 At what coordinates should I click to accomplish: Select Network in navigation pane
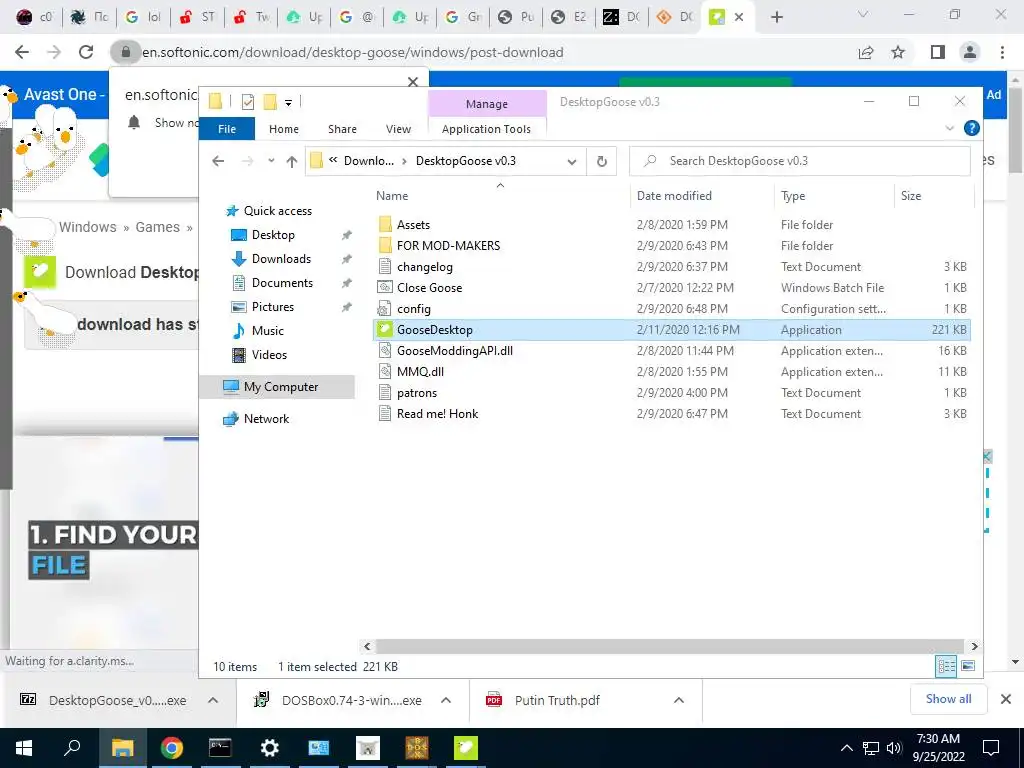[266, 419]
